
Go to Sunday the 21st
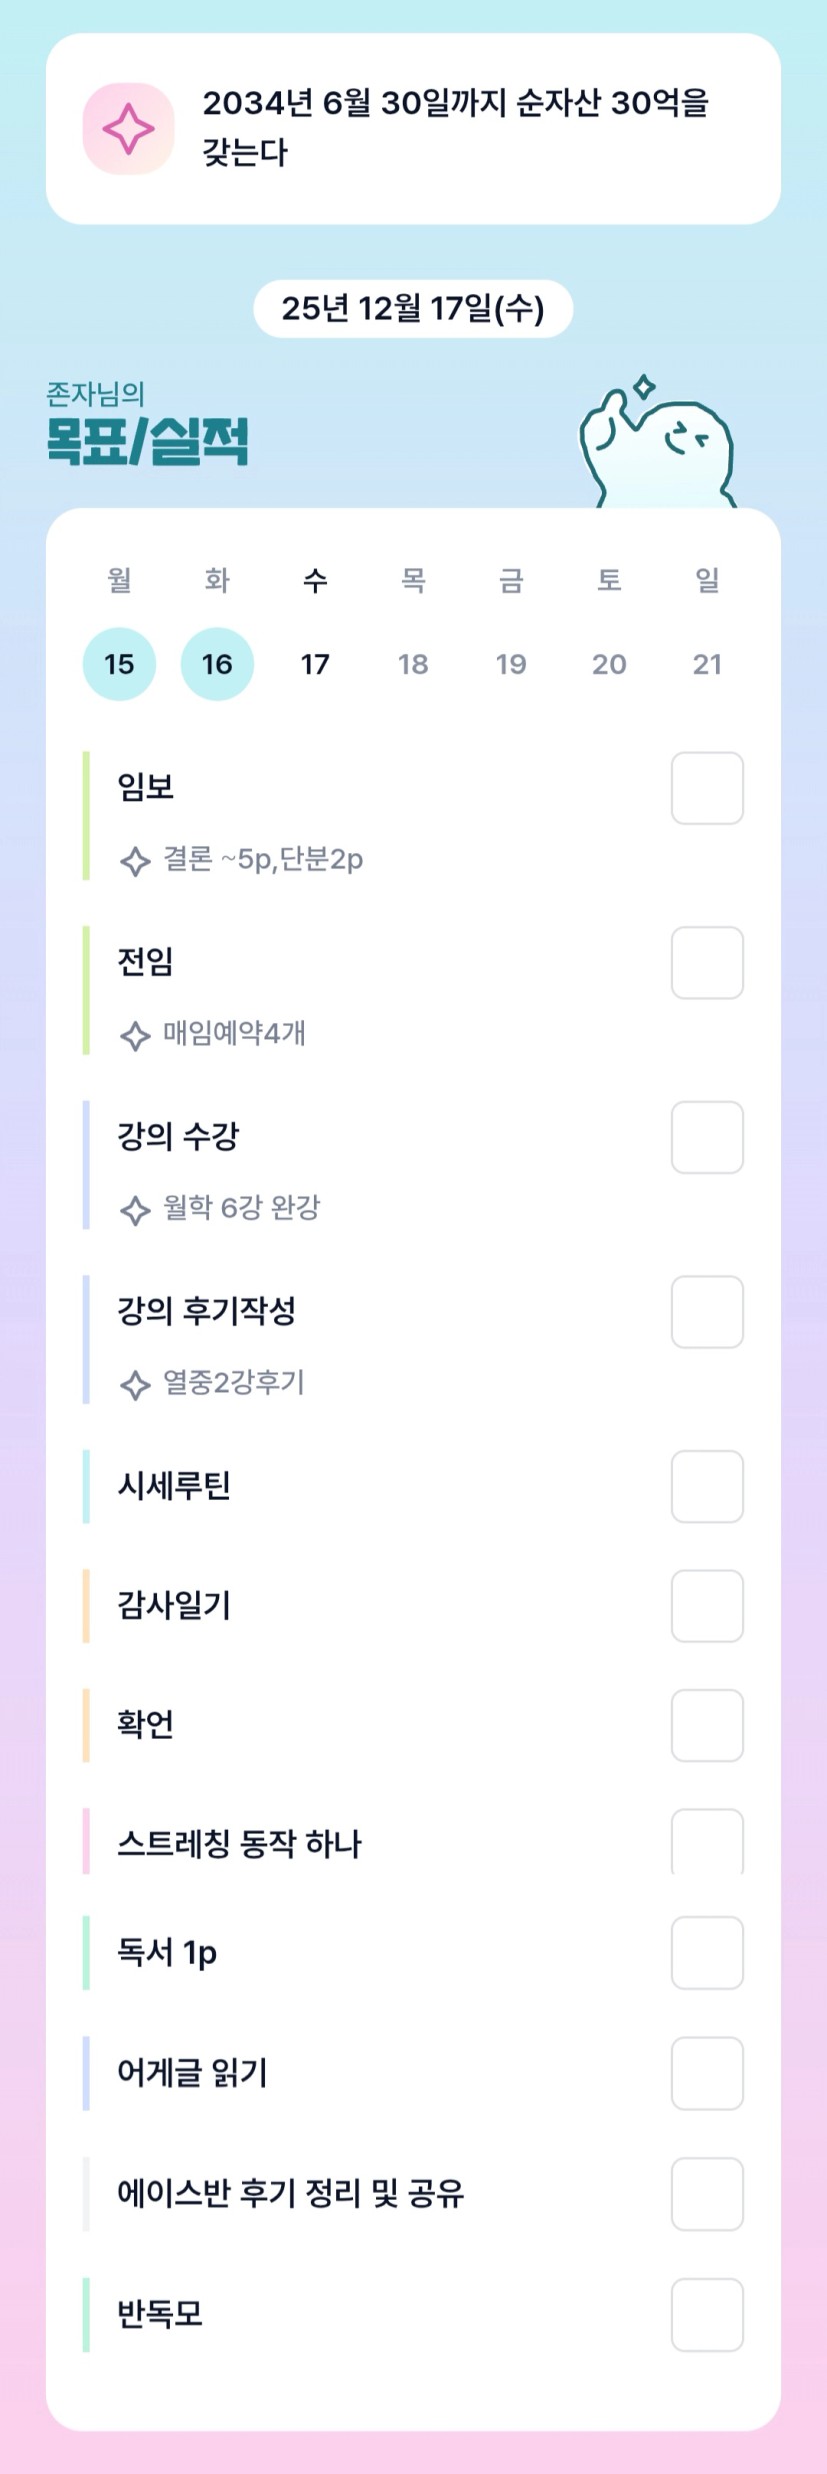[707, 664]
